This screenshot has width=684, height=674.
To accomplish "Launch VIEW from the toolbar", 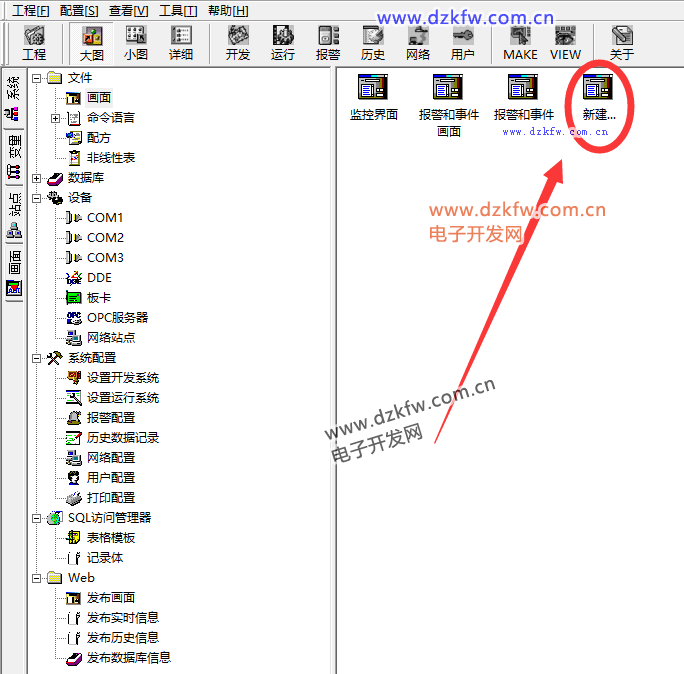I will [565, 43].
